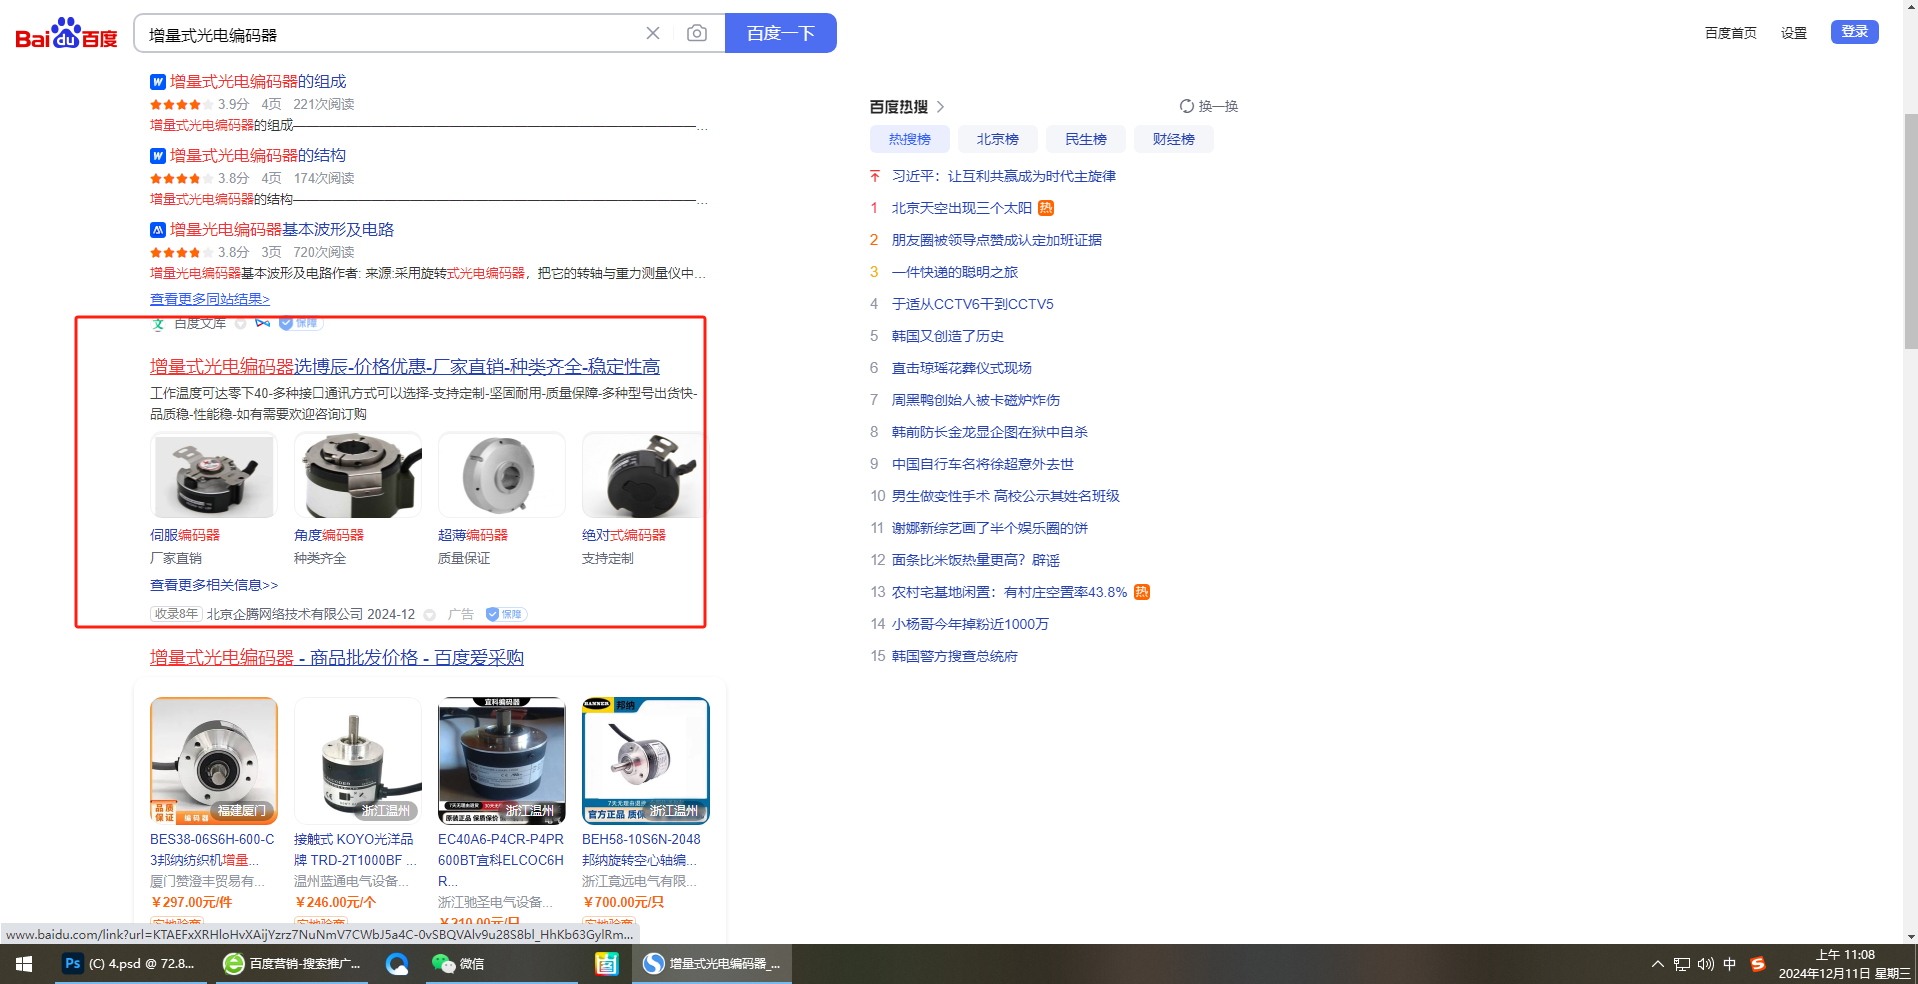1918x984 pixels.
Task: Click the 绝对式编码器 product link
Action: tap(624, 535)
